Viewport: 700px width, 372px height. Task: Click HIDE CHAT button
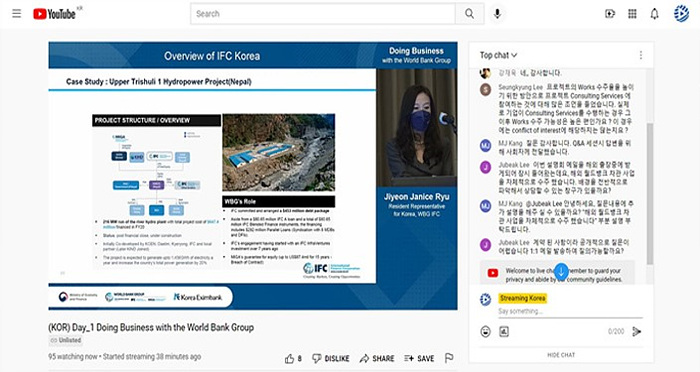pos(561,355)
